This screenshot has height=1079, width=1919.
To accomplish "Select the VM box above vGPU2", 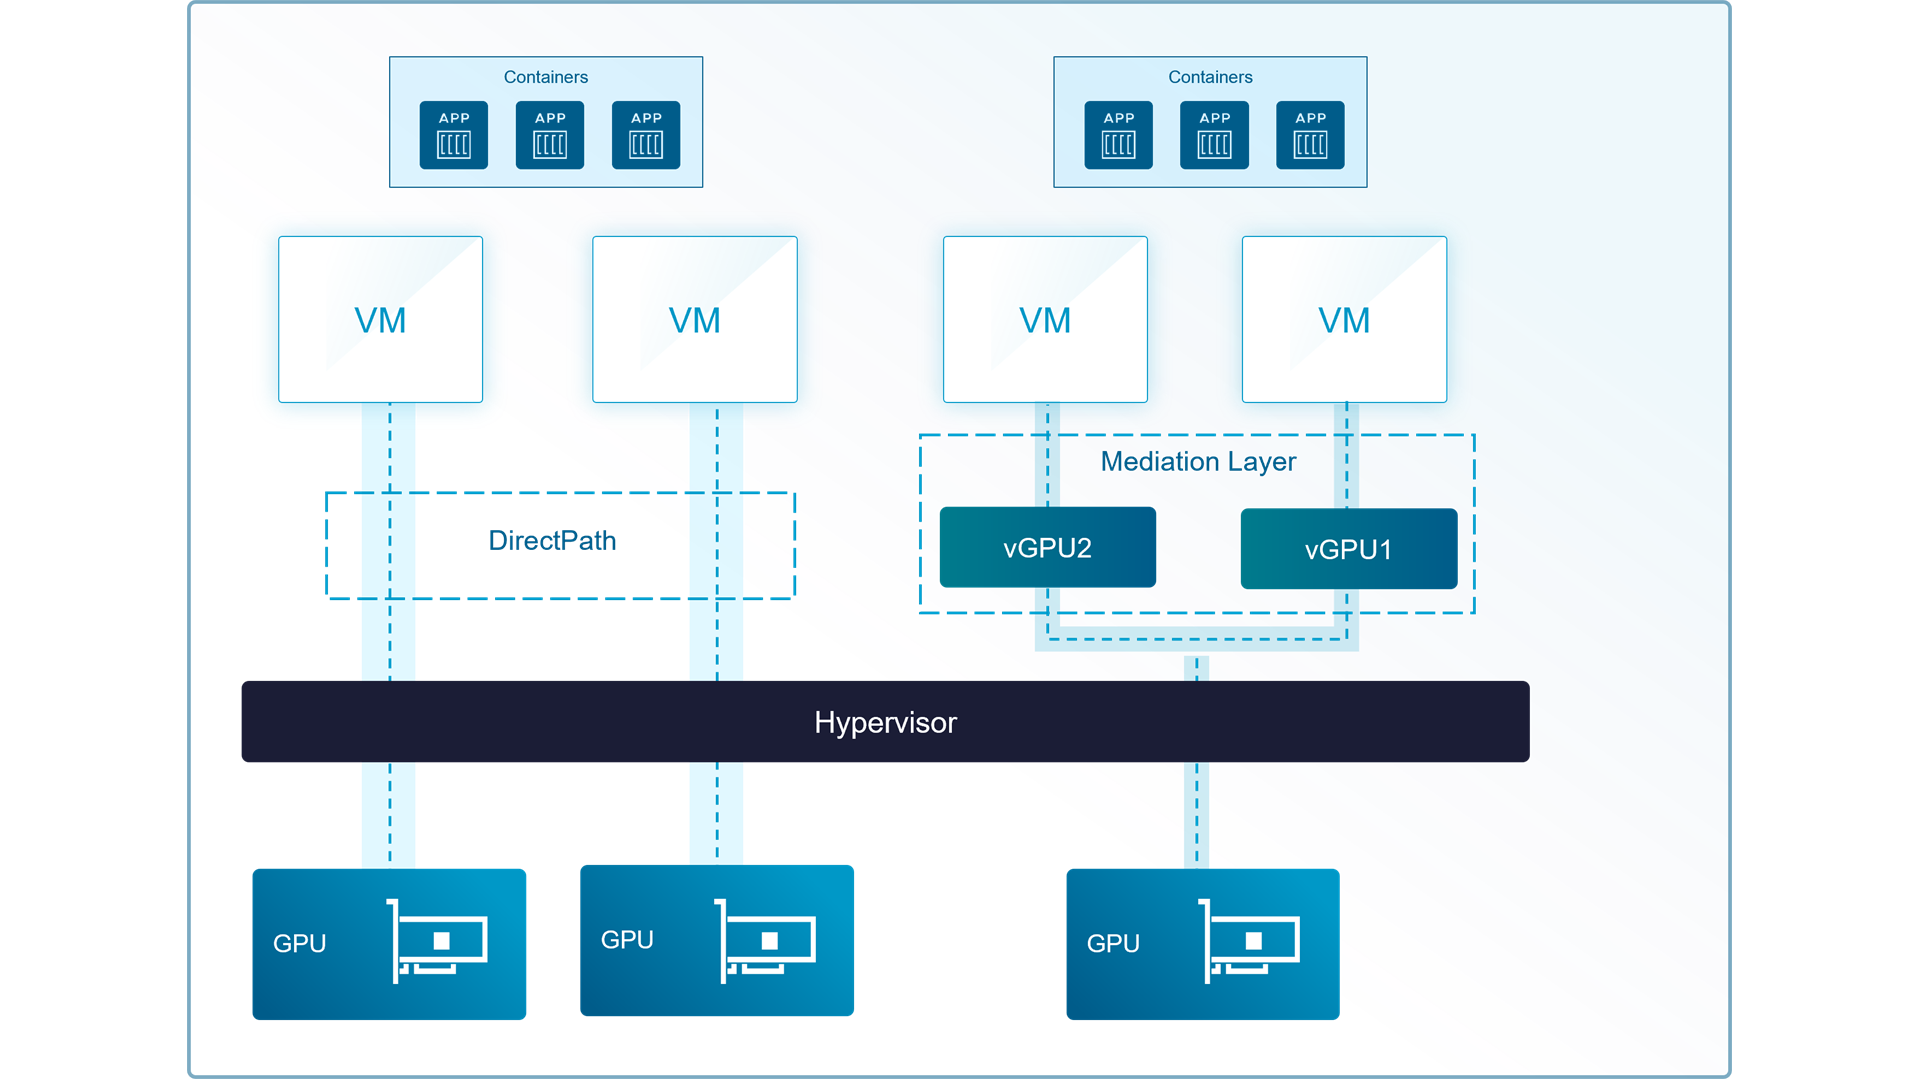I will 1045,320.
